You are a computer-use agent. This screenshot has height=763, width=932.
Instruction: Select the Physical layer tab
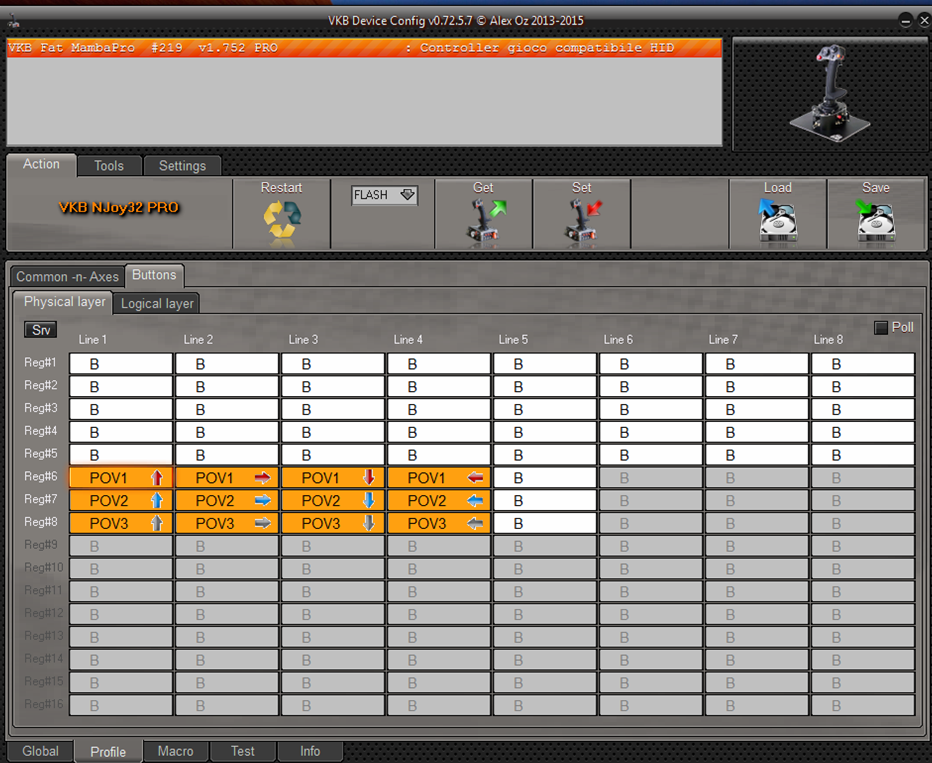(64, 302)
